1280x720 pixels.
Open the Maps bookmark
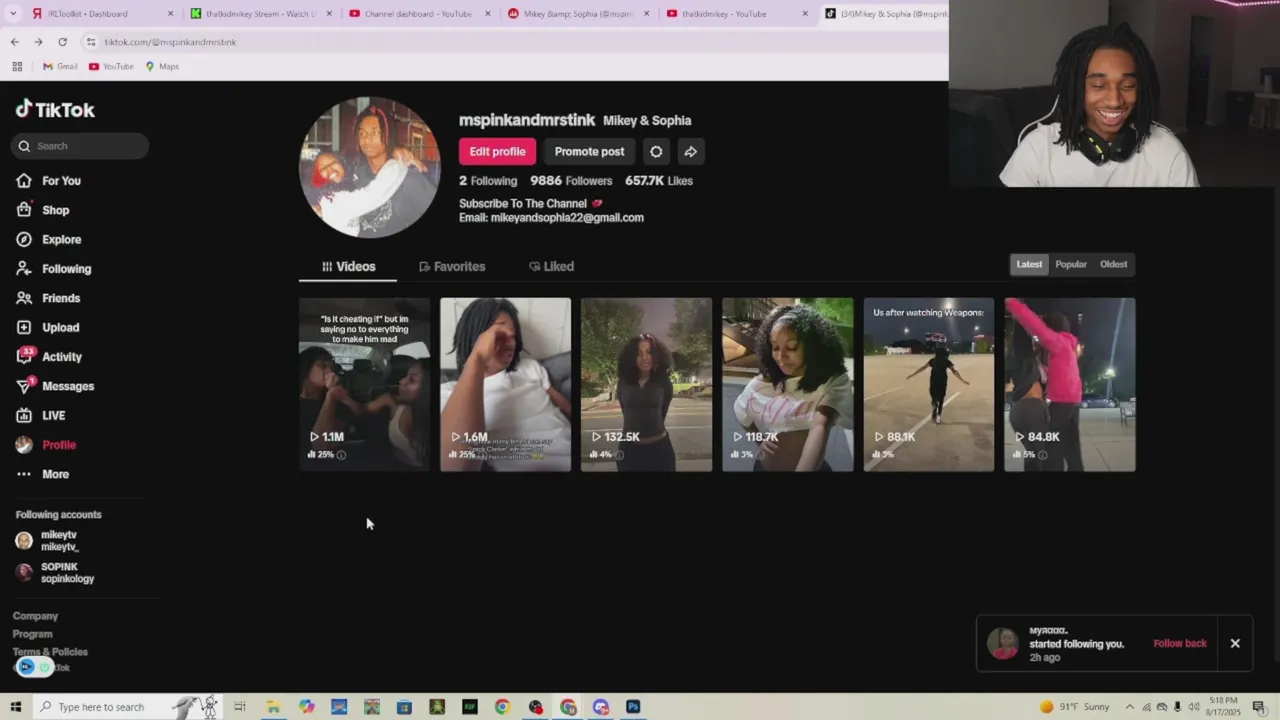click(162, 66)
